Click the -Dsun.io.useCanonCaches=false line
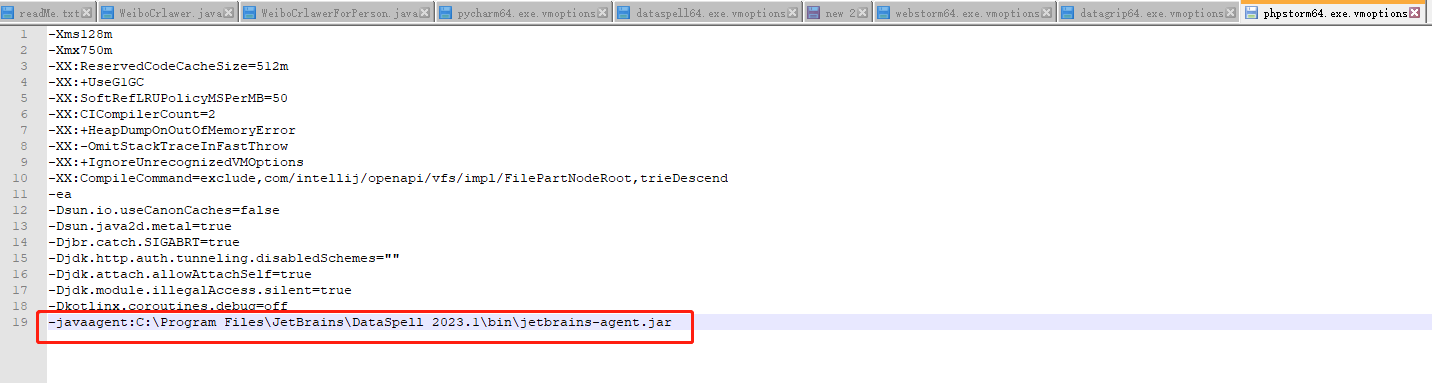 tap(164, 210)
